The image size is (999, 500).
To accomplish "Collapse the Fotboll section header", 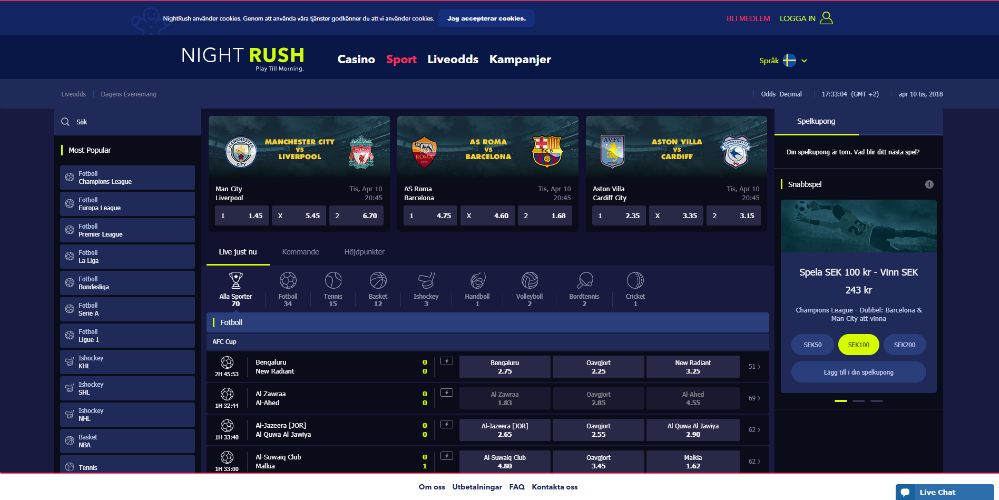I will click(x=487, y=322).
